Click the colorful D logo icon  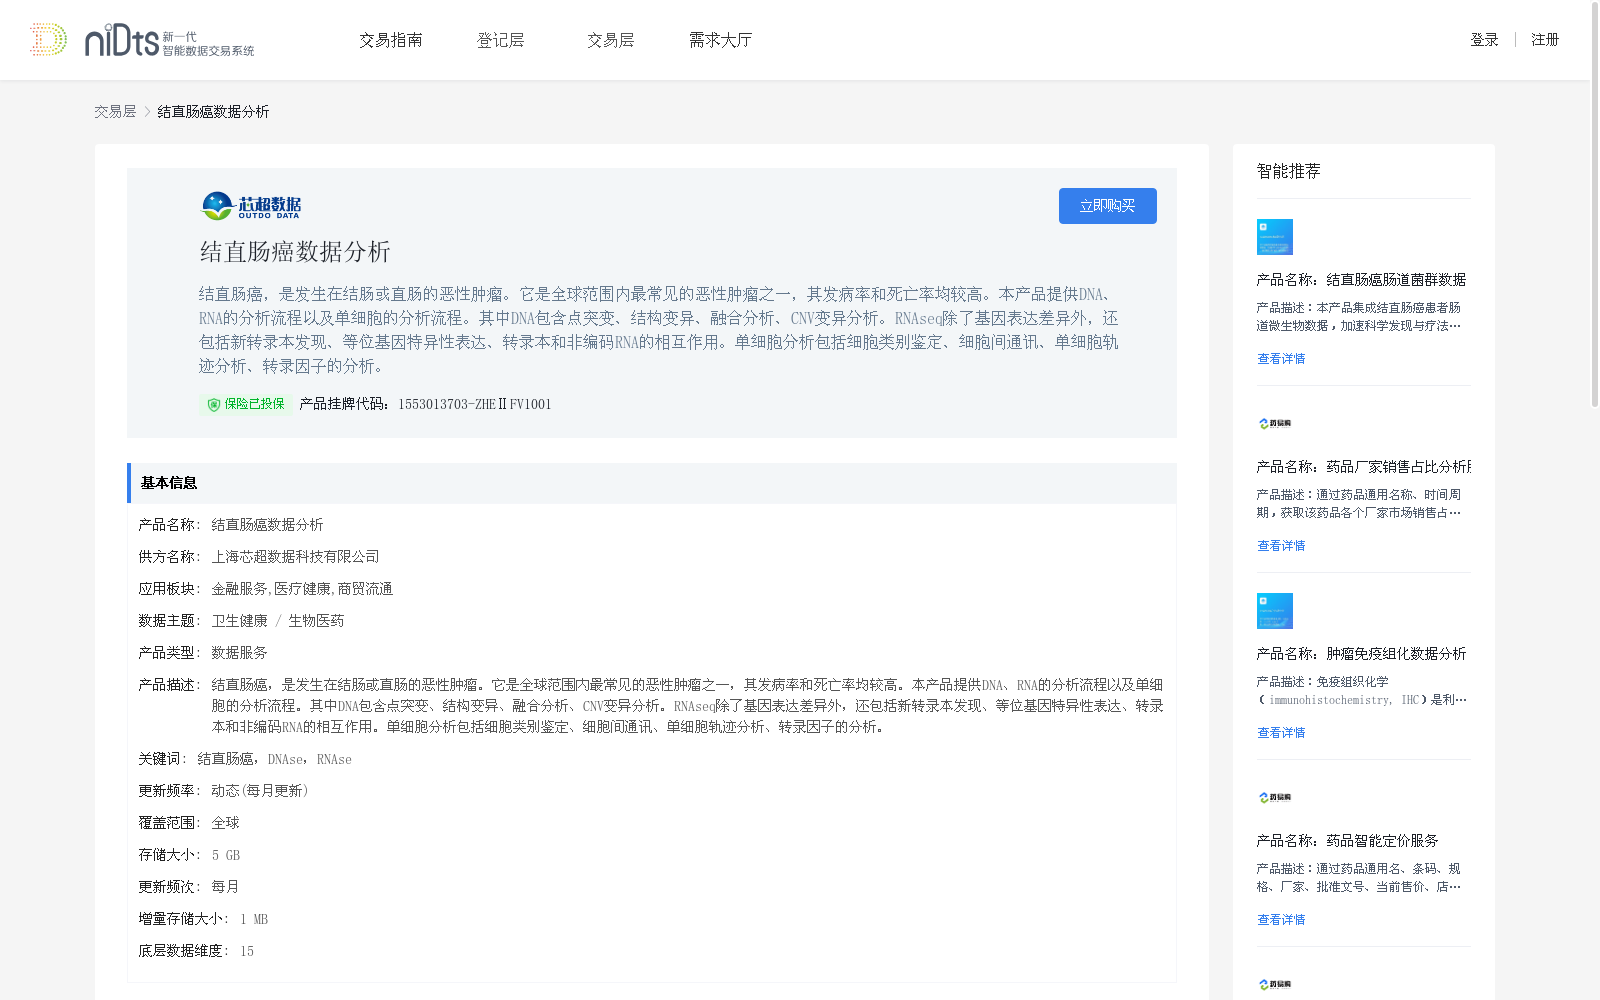coord(48,40)
